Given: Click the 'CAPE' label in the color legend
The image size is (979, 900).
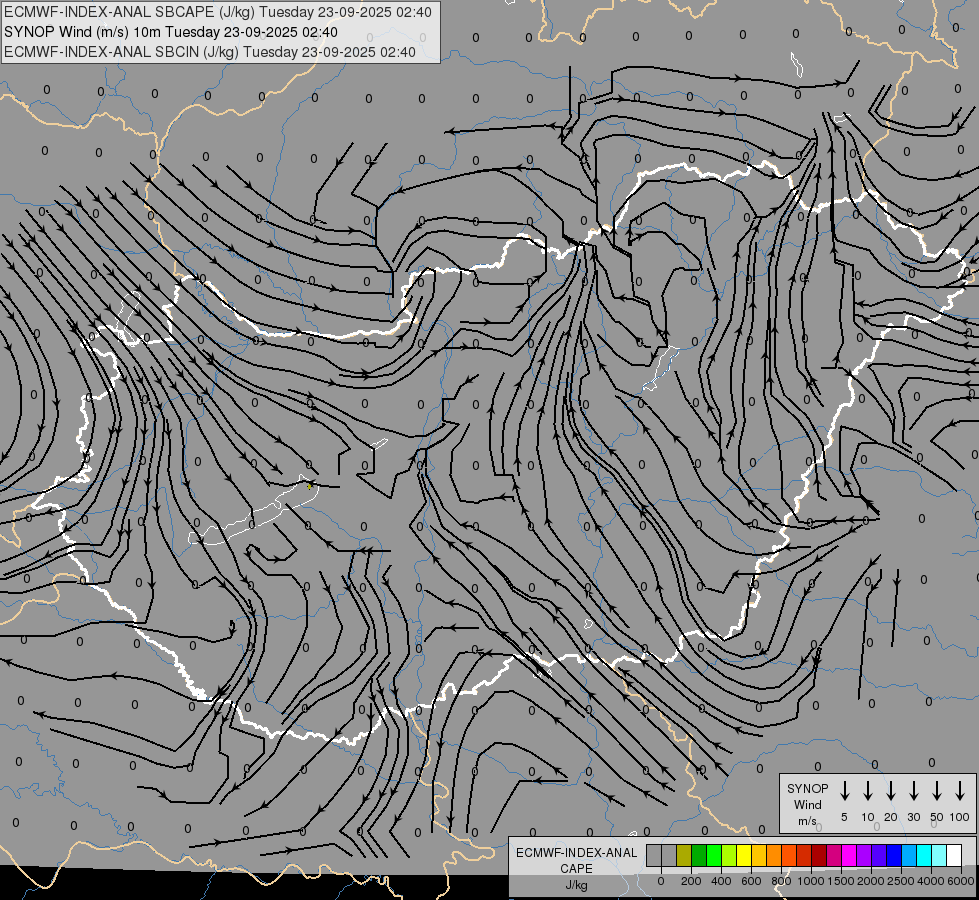Looking at the screenshot, I should pyautogui.click(x=576, y=869).
